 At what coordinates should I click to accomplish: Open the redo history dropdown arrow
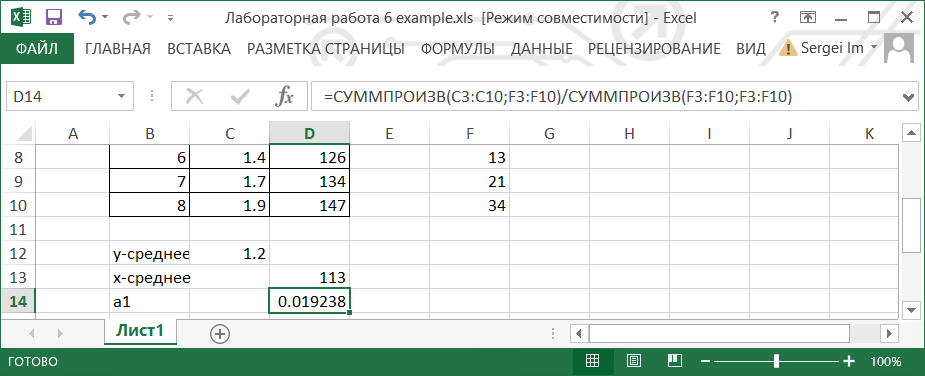pos(150,18)
